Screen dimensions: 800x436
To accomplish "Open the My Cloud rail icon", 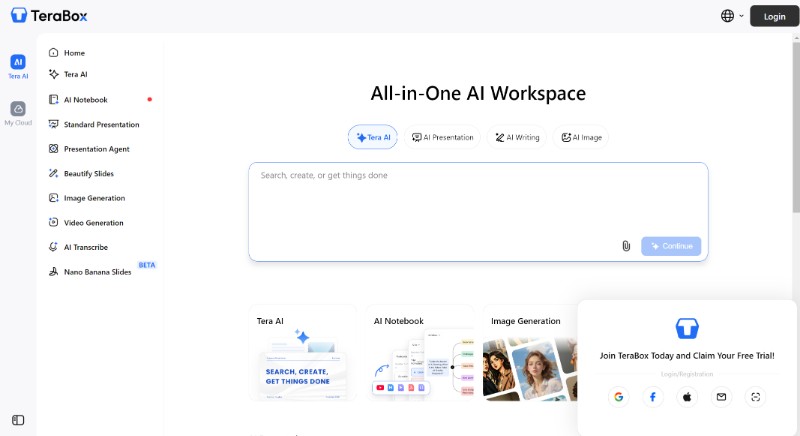I will (18, 113).
